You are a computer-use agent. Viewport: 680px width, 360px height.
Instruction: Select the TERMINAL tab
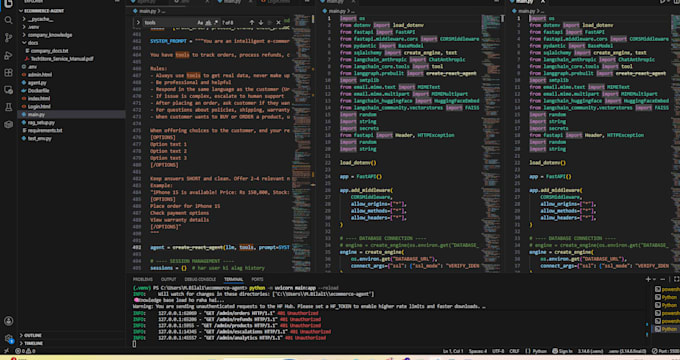point(233,279)
